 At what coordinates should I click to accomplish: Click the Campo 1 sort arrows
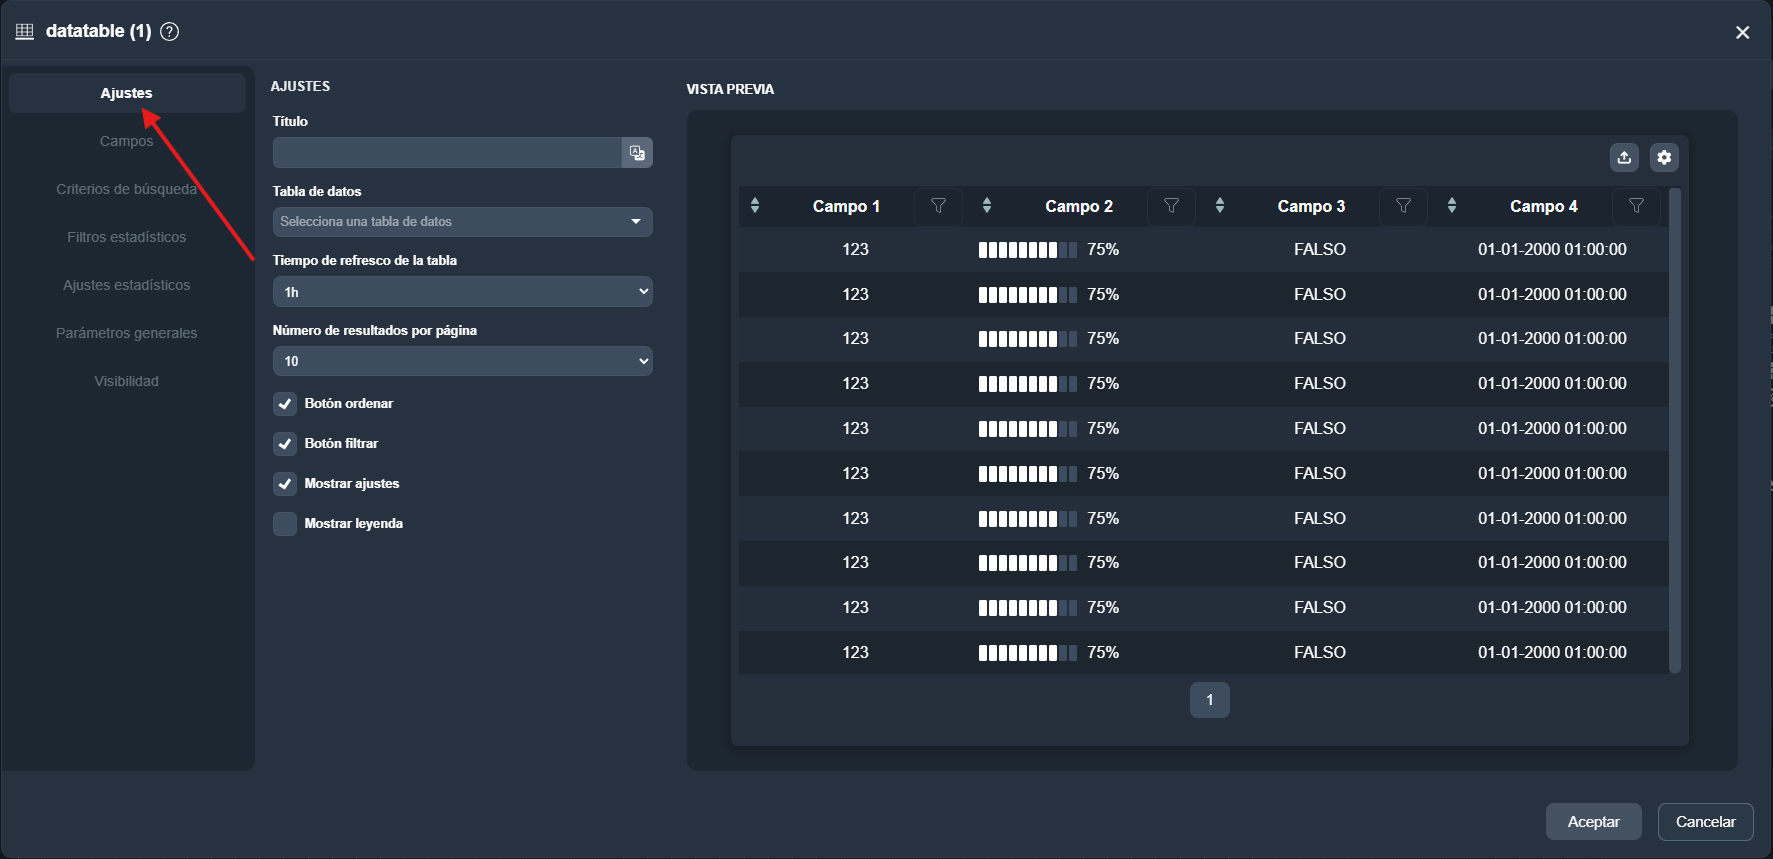coord(755,206)
